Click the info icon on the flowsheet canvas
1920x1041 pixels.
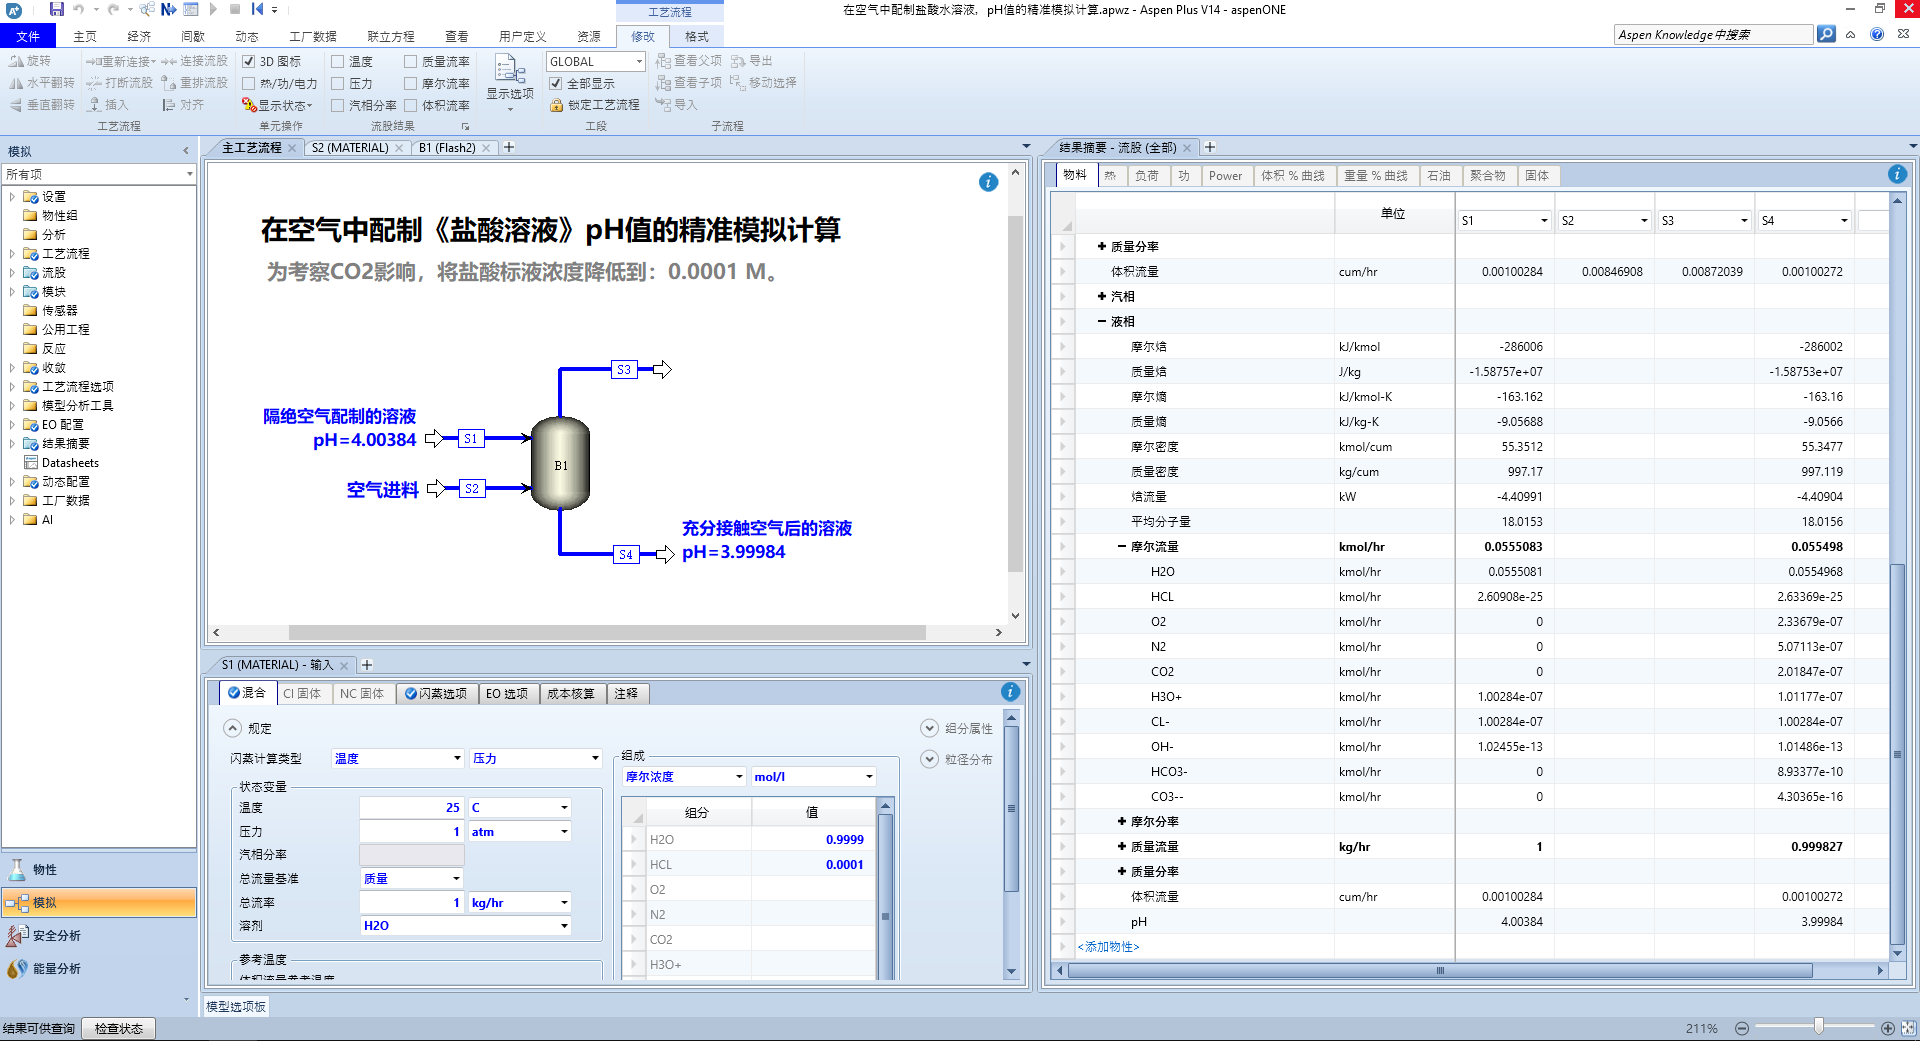[988, 182]
